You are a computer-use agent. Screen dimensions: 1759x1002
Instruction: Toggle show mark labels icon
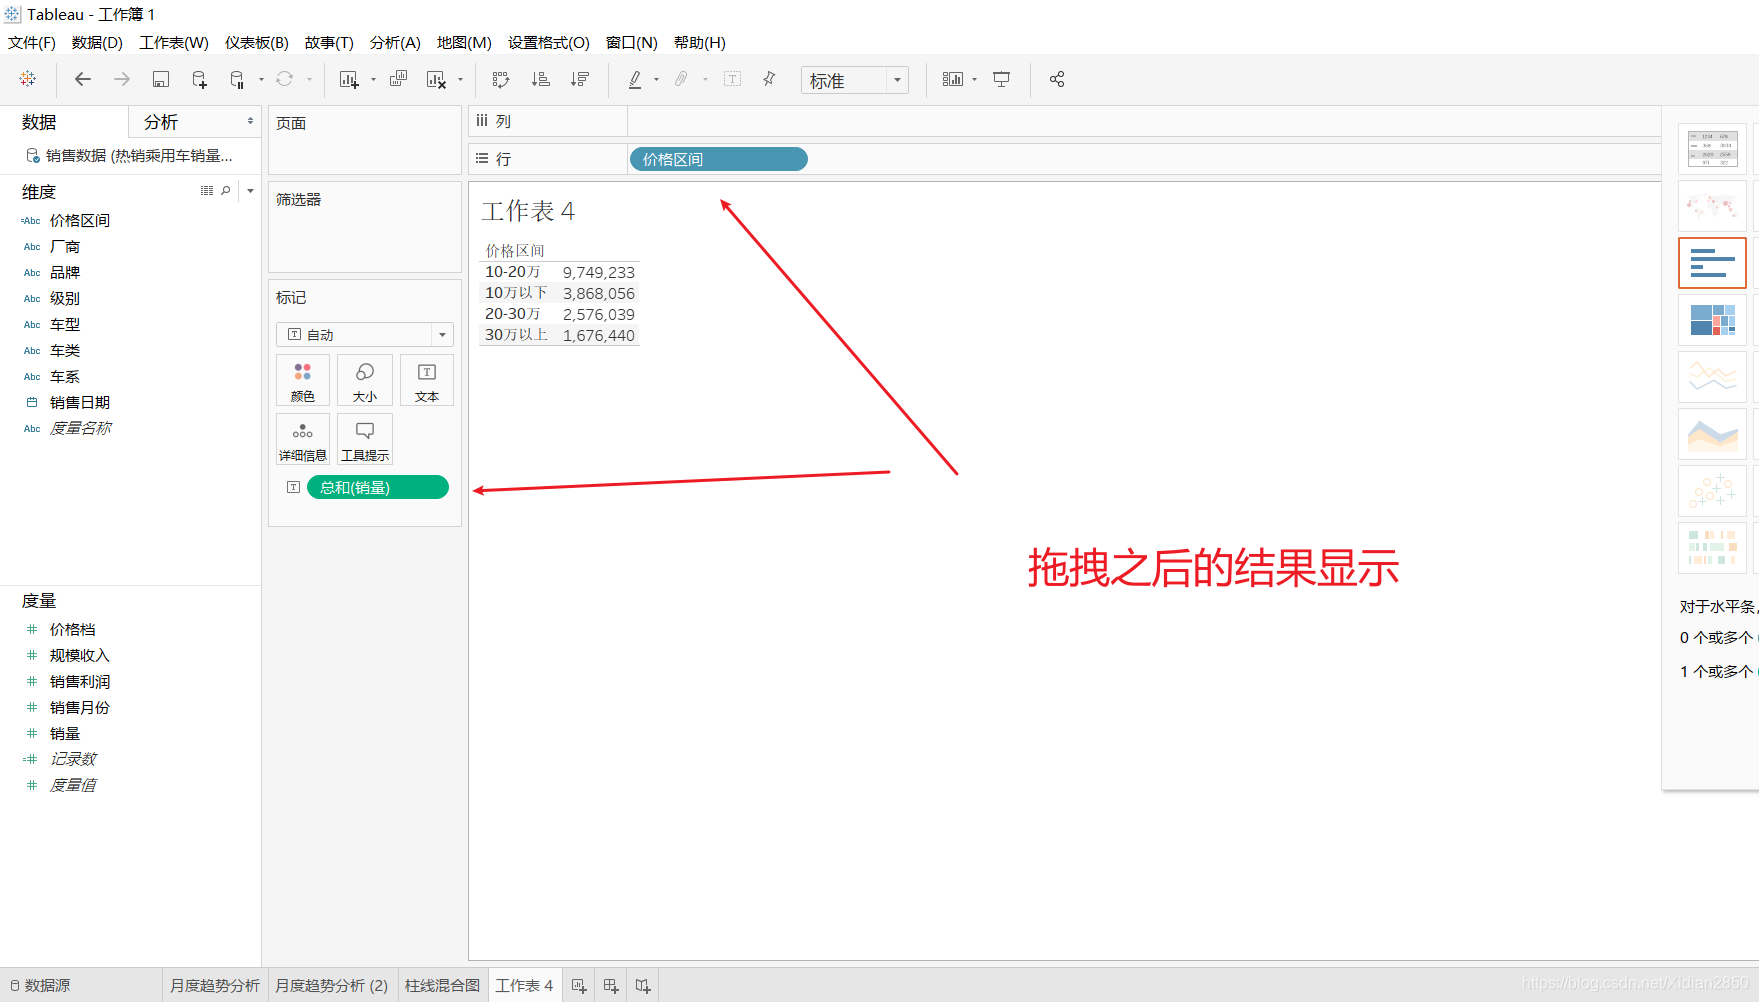coord(733,79)
